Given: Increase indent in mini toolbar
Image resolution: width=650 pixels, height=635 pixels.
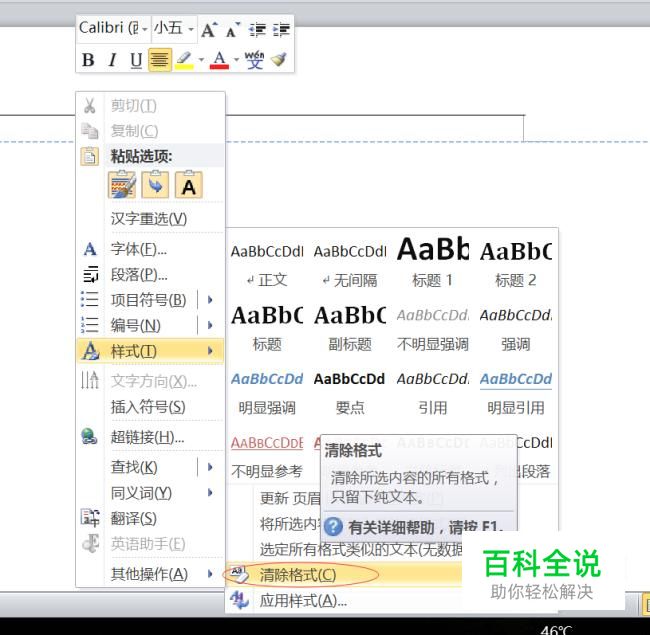Looking at the screenshot, I should click(281, 30).
